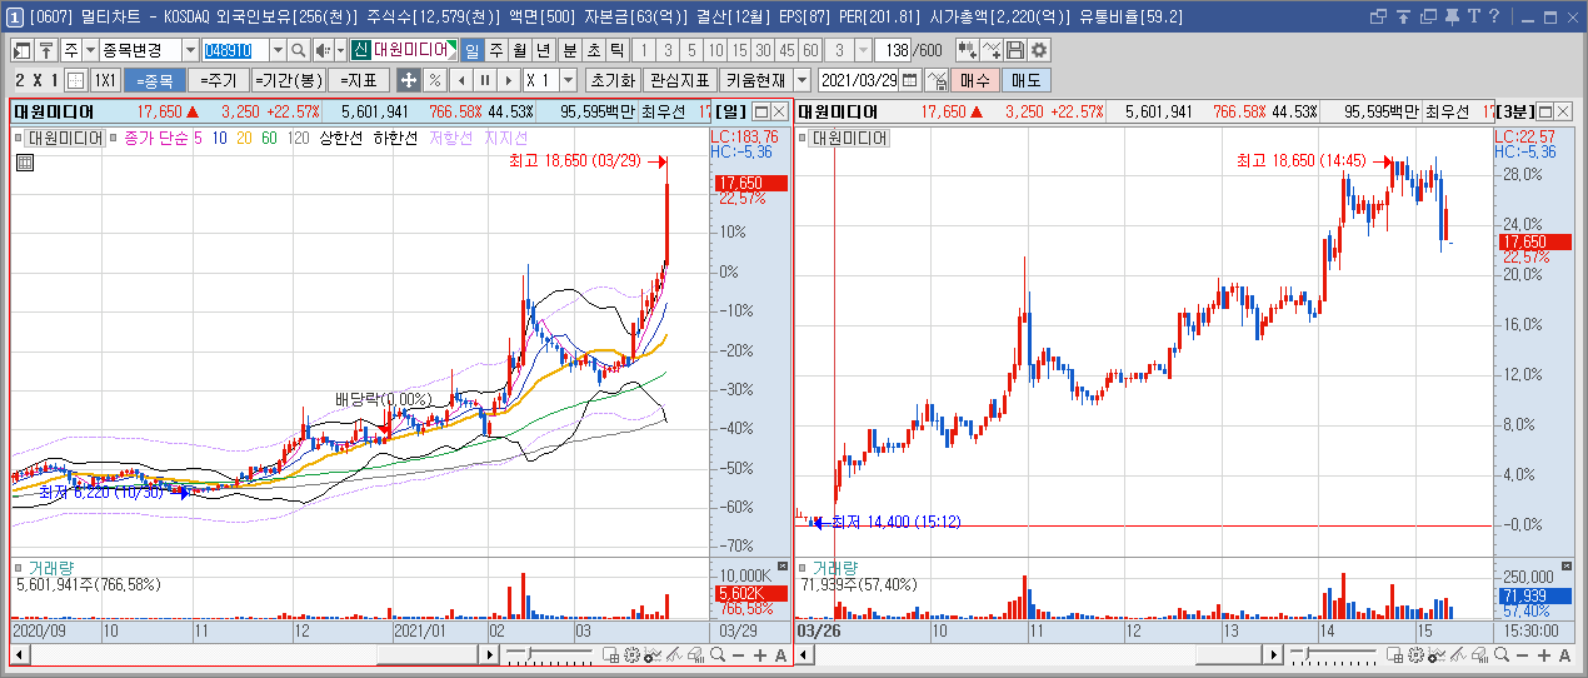Expand the X 1 speed dropdown

point(569,80)
